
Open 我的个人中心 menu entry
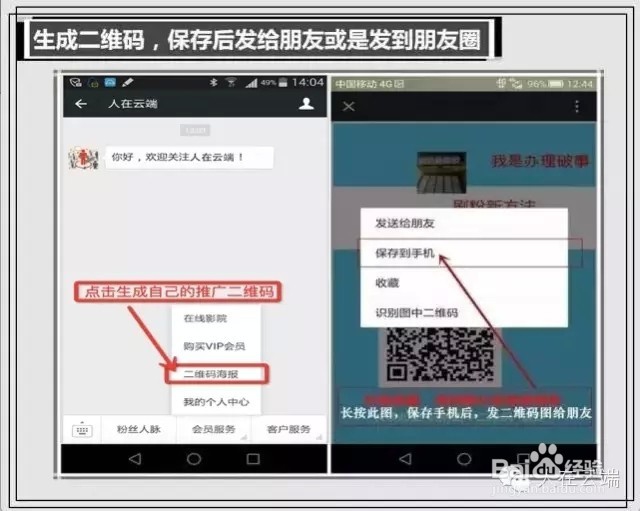(x=216, y=402)
